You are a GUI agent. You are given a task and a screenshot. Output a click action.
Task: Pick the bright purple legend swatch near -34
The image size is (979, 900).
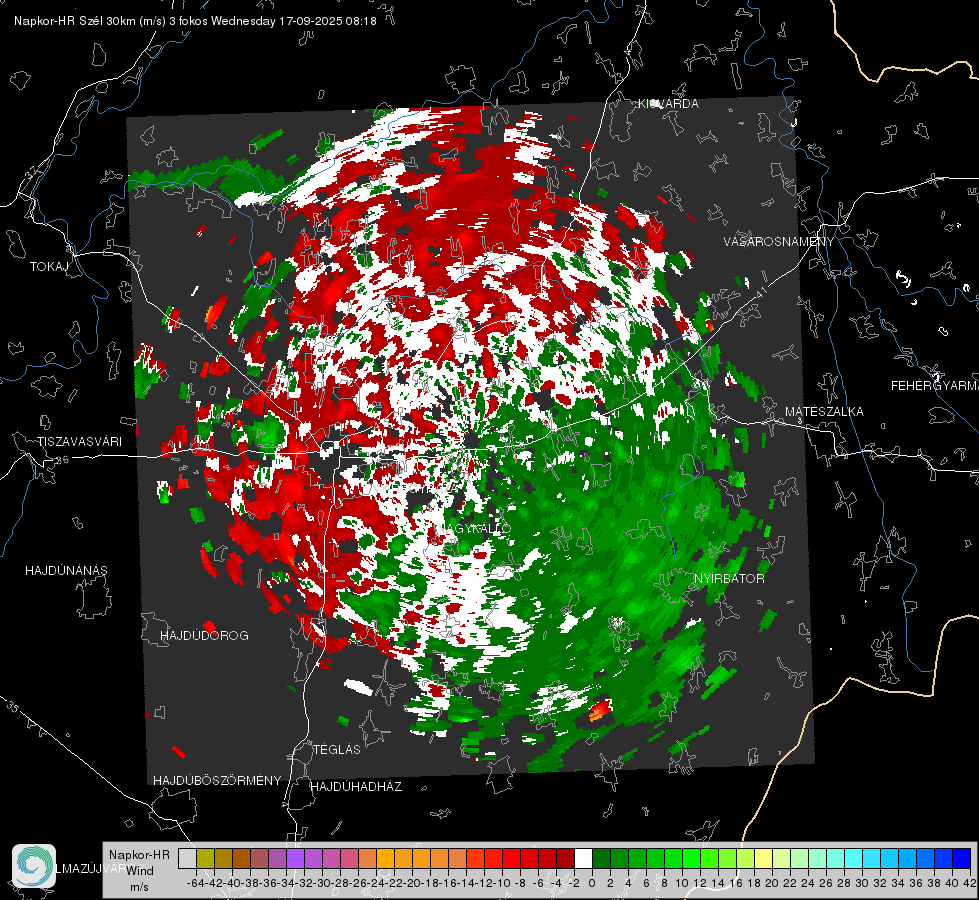[295, 859]
